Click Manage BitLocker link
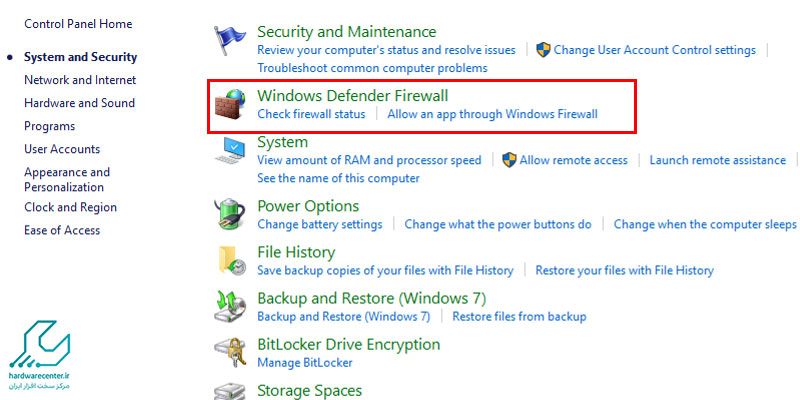The image size is (800, 400). (x=305, y=363)
